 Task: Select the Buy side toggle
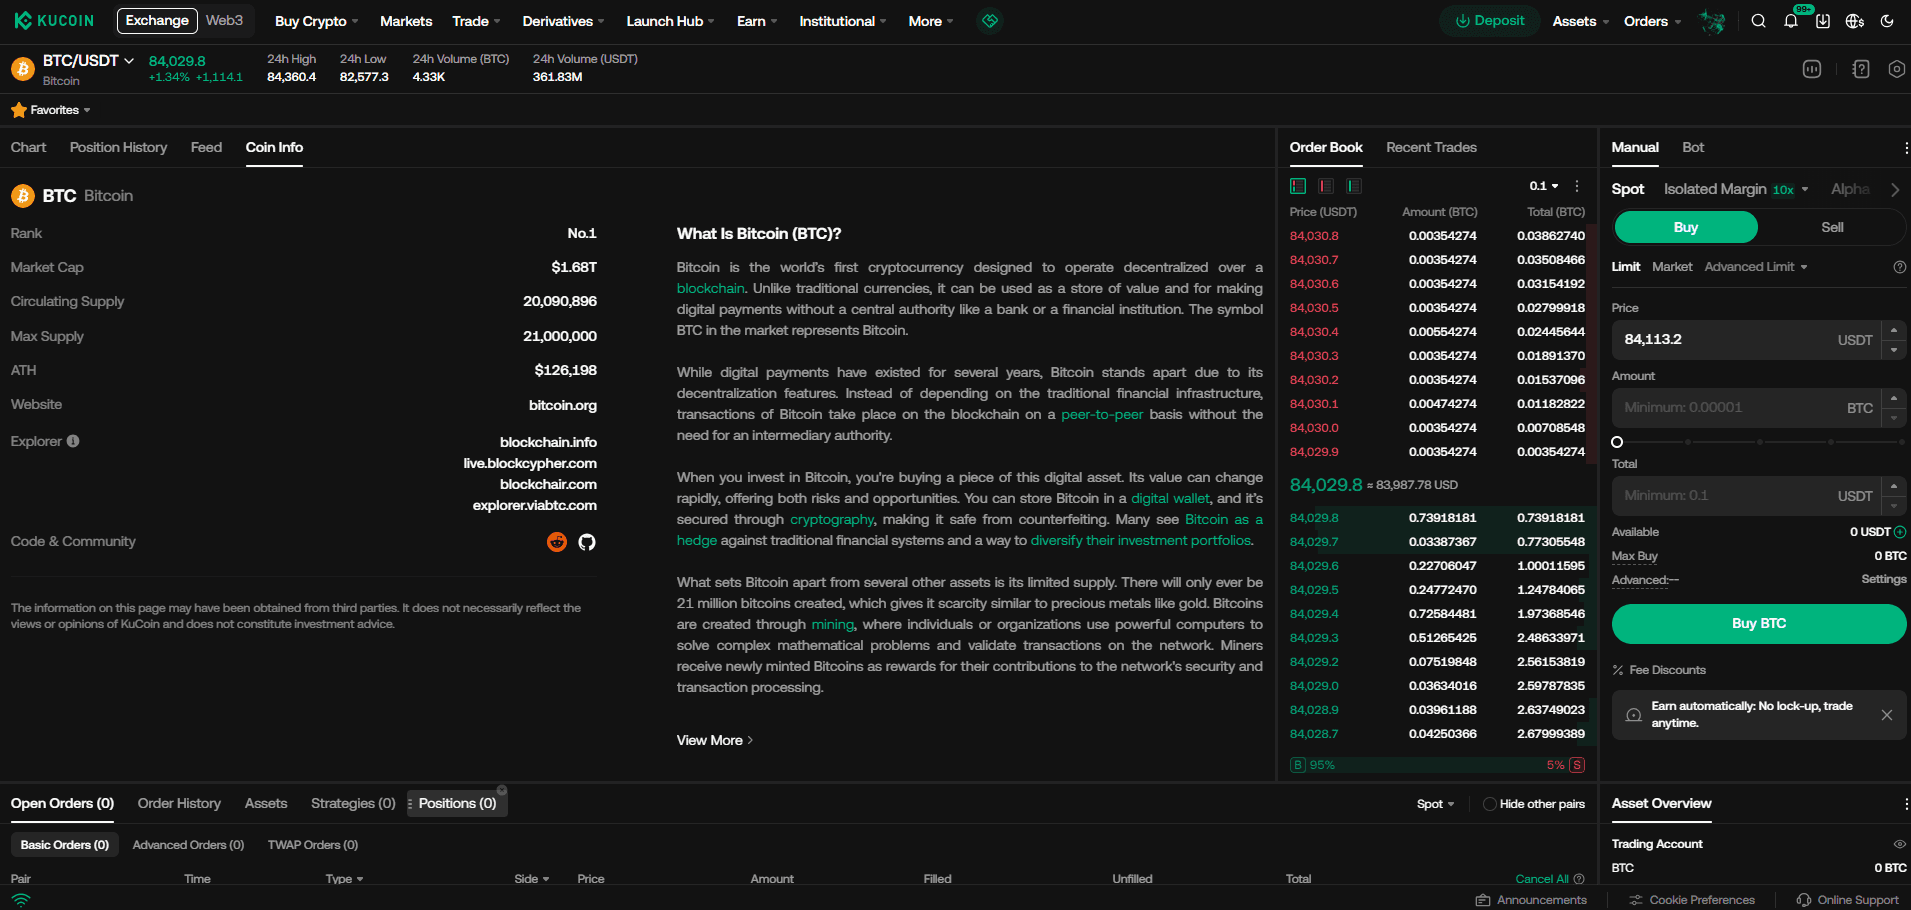tap(1686, 227)
